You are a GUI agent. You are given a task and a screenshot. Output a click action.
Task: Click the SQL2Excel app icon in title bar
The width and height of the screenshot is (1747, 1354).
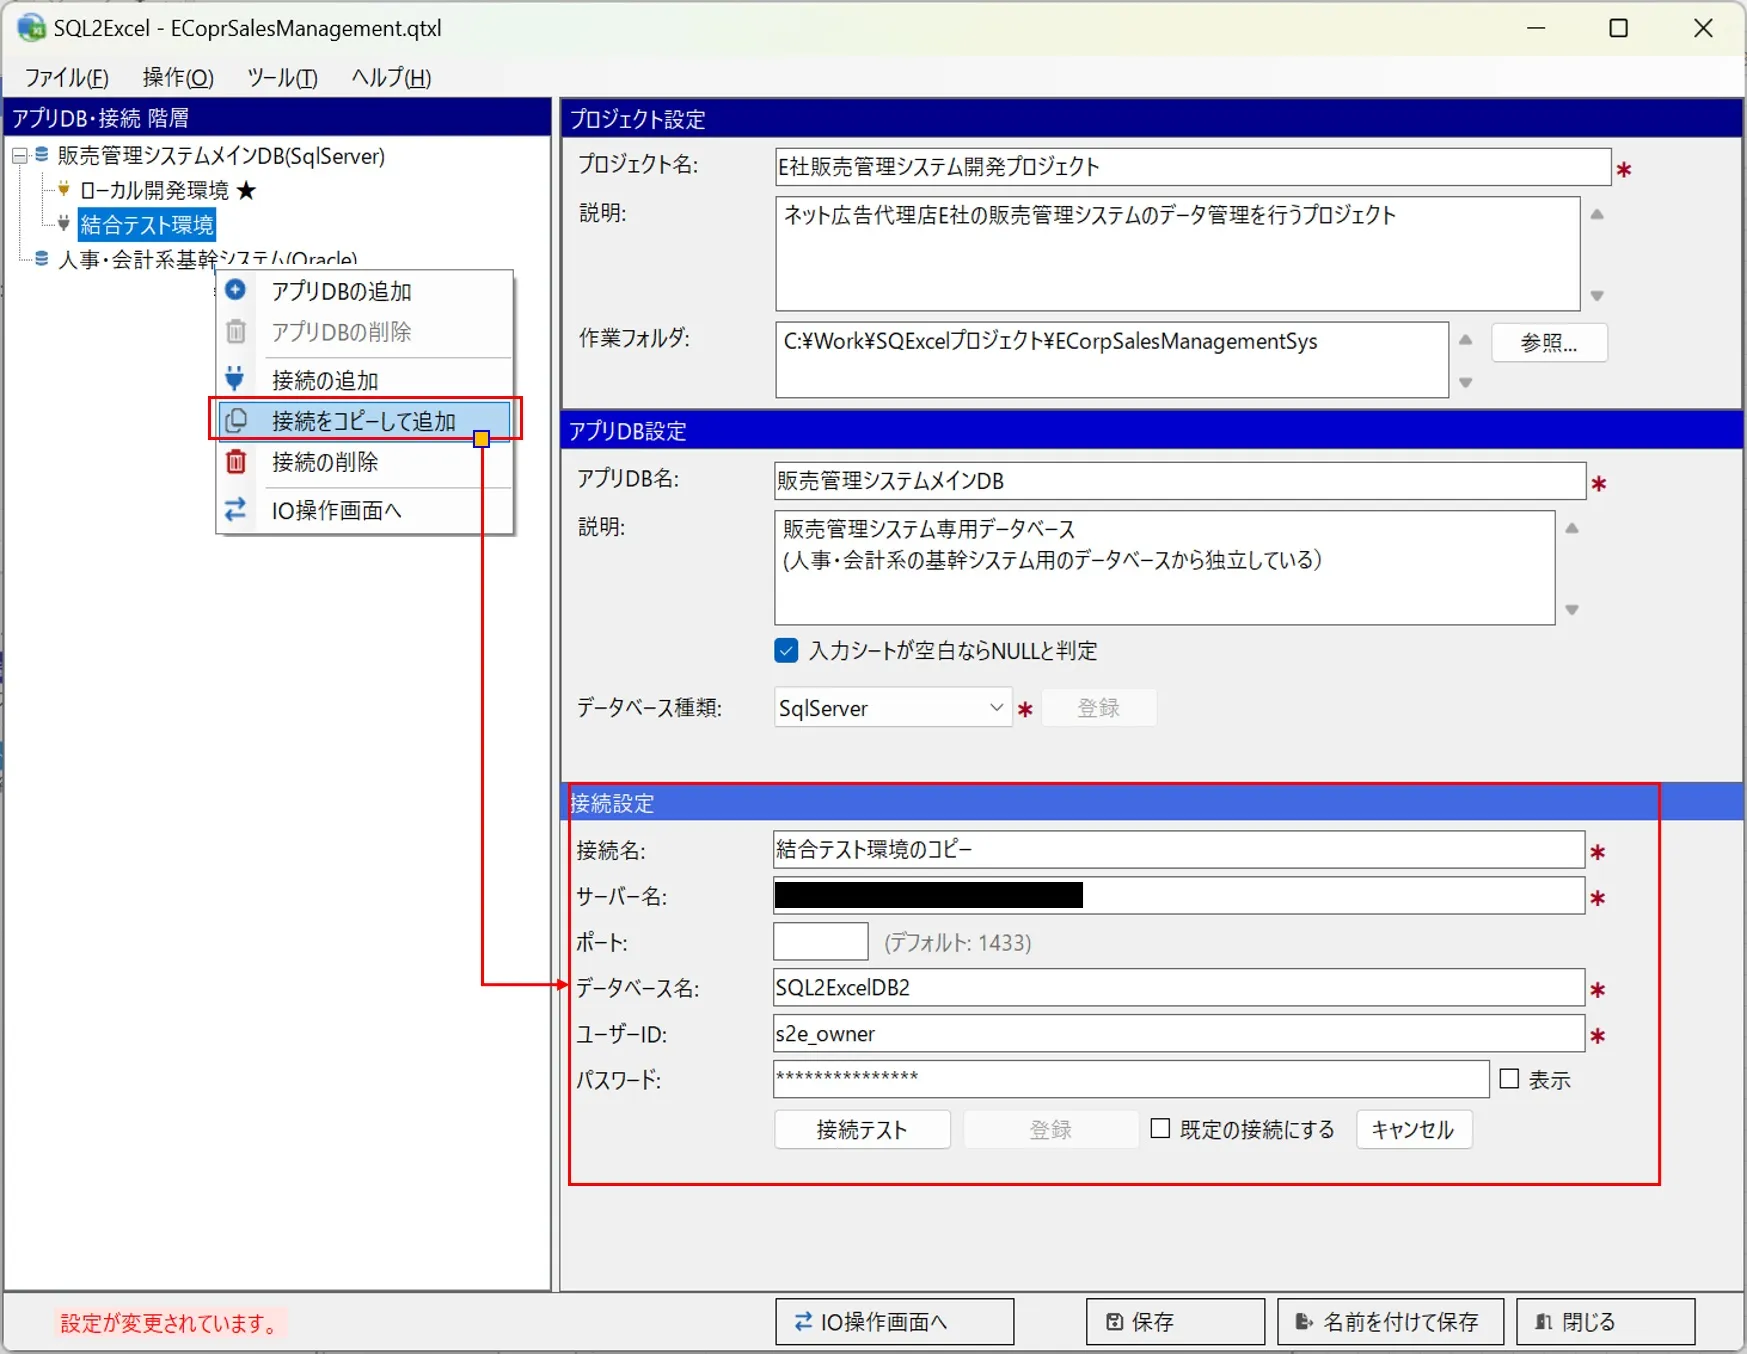(x=31, y=28)
